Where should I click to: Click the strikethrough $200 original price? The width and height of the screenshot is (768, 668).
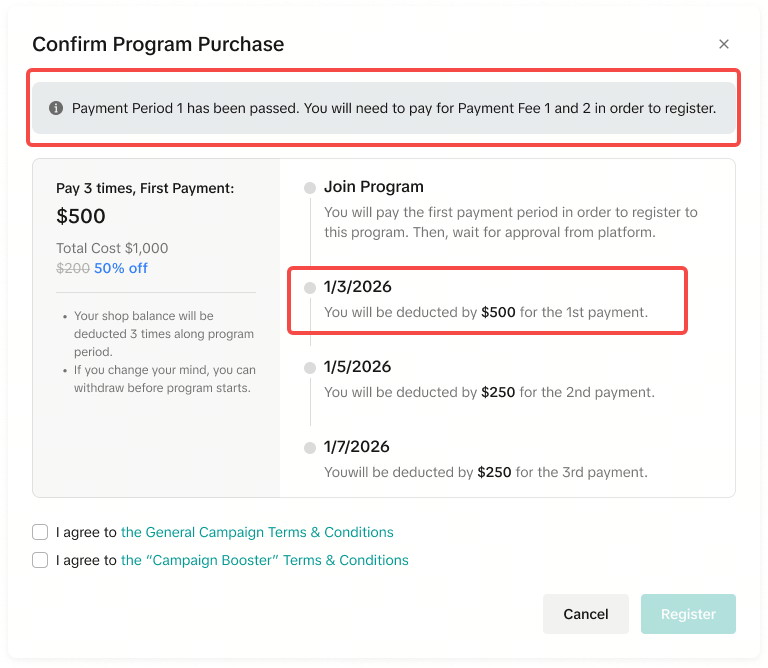tap(73, 268)
